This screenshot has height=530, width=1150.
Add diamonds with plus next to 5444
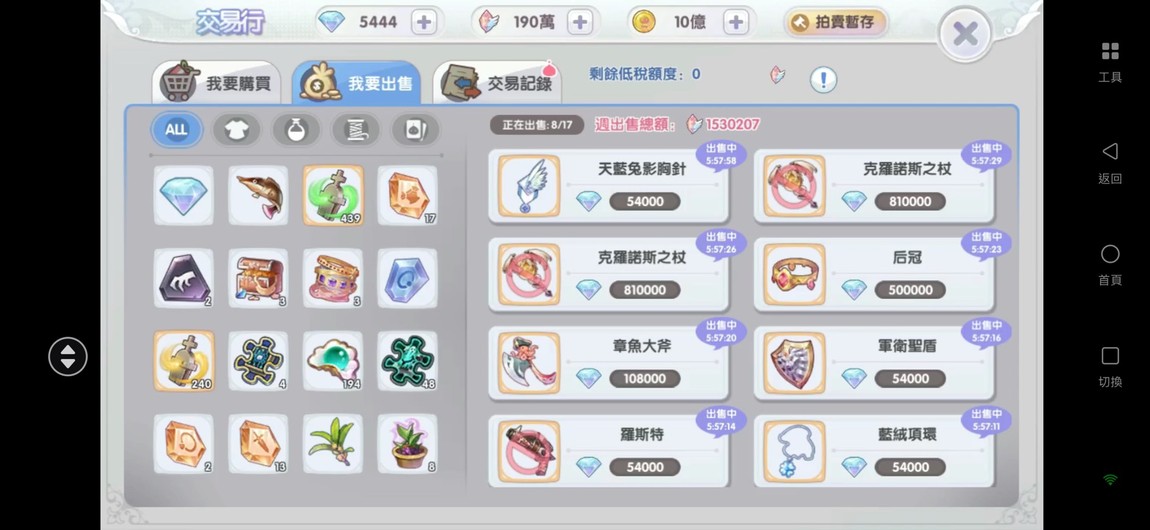[x=423, y=23]
